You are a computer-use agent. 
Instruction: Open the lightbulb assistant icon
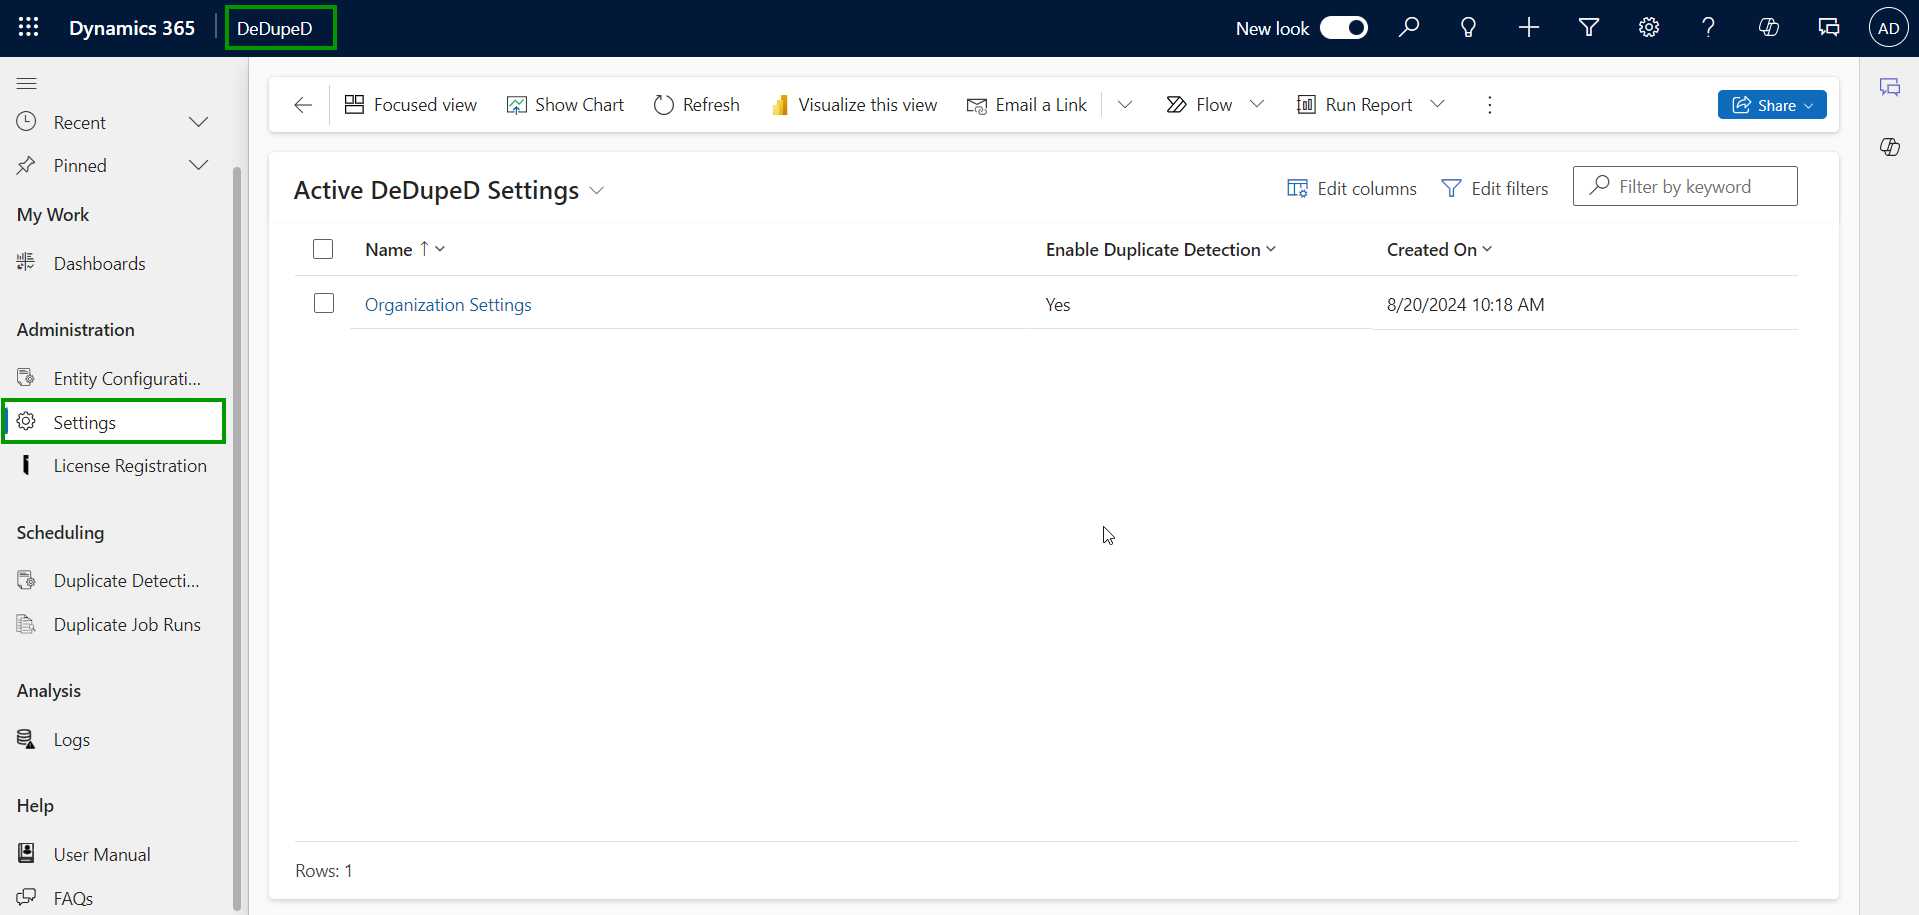point(1468,28)
